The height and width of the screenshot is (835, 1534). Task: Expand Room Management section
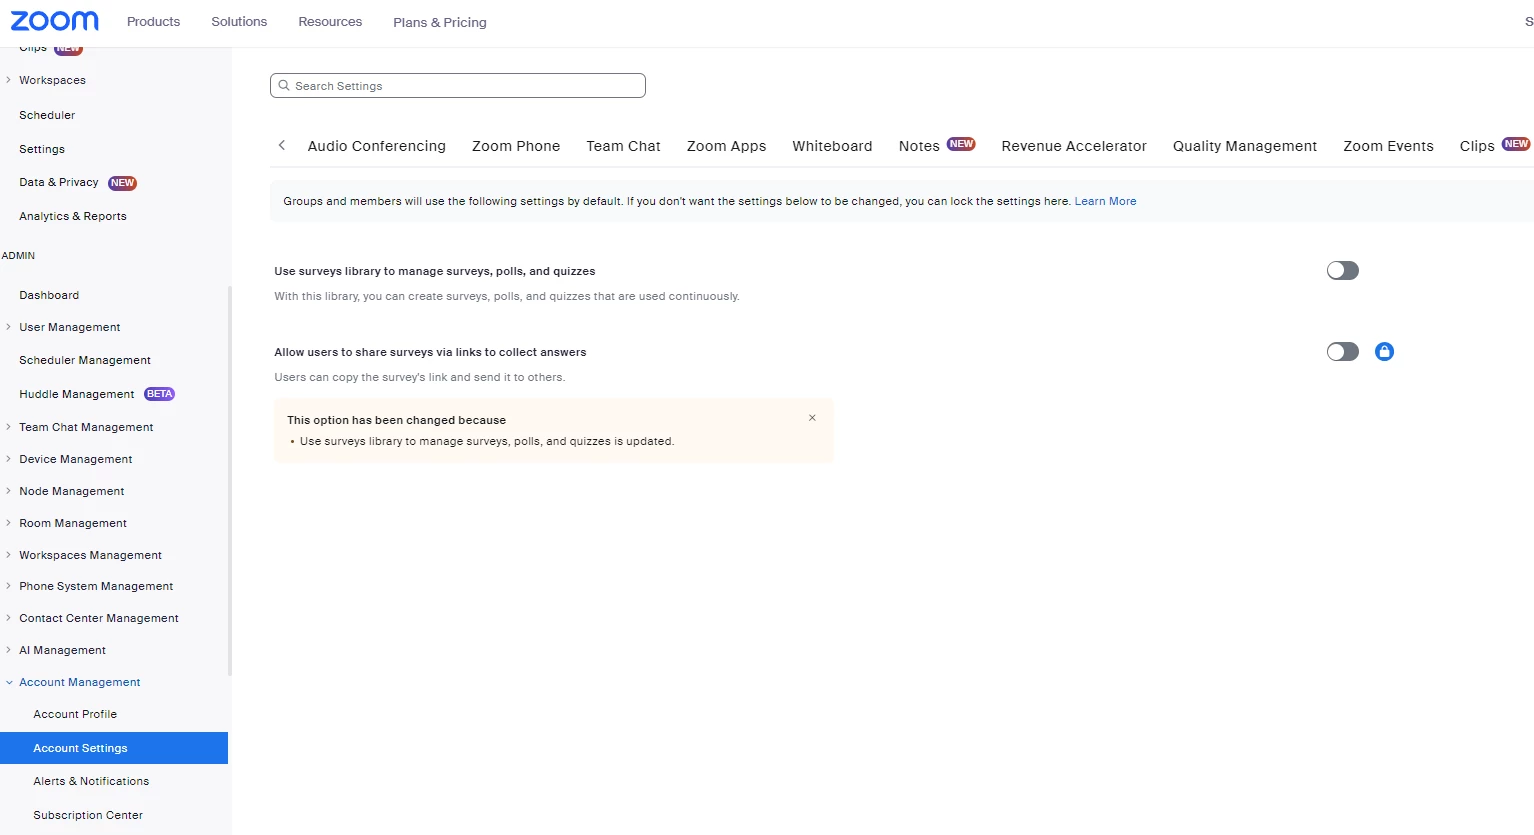coord(9,523)
